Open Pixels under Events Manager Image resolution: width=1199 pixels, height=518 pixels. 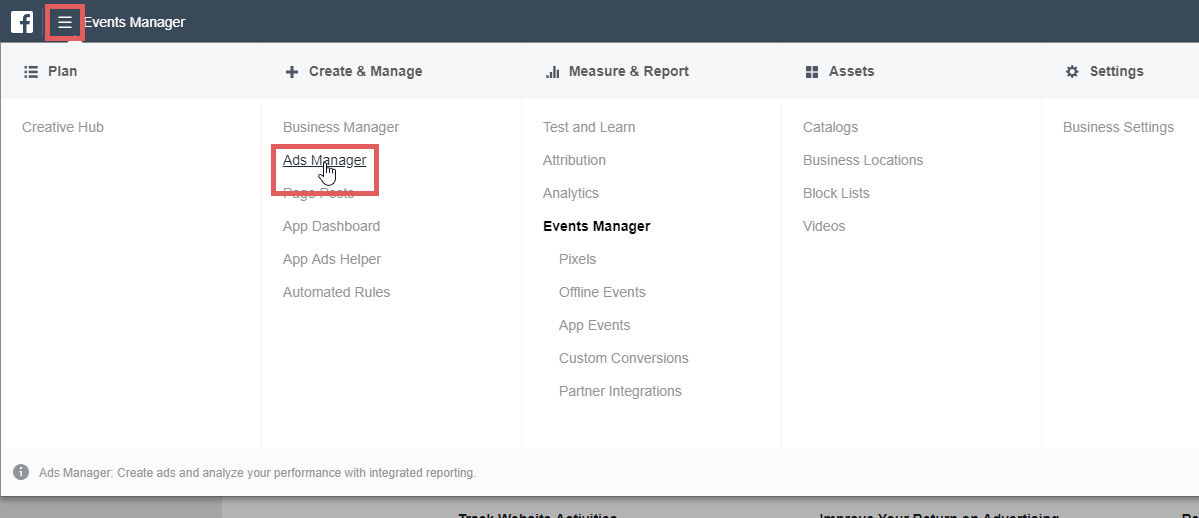tap(577, 259)
